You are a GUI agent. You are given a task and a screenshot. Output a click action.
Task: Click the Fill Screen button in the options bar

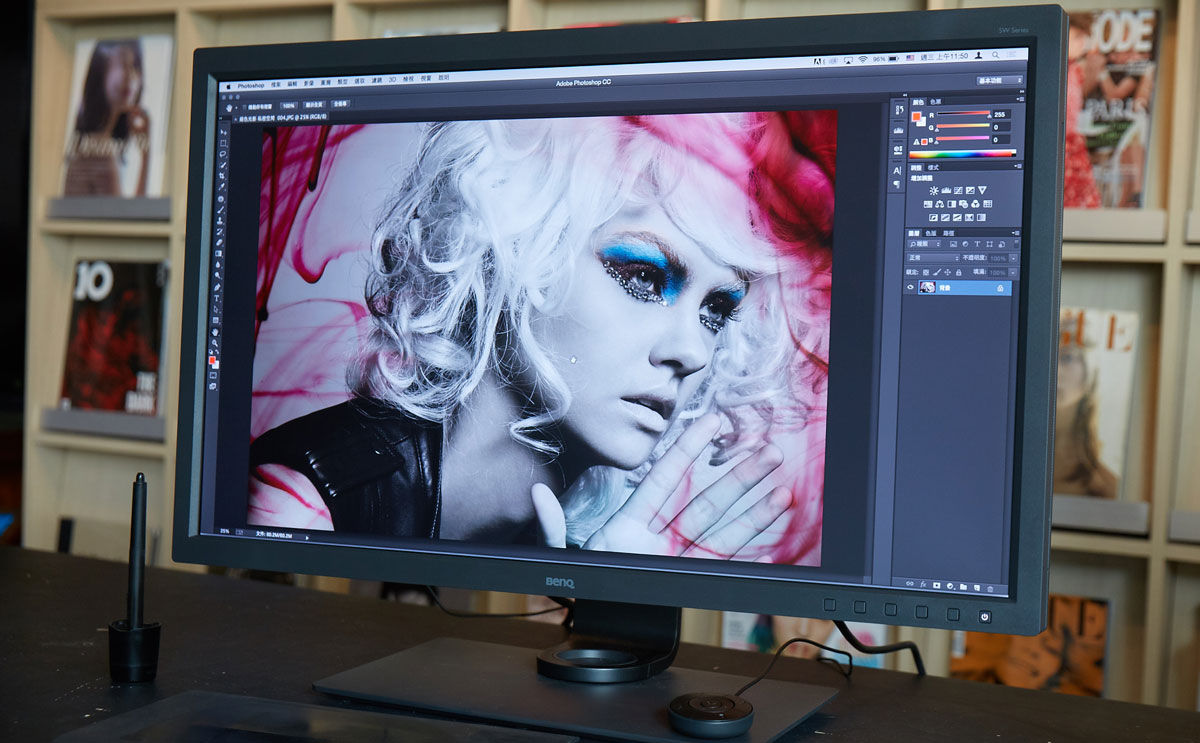tap(341, 104)
